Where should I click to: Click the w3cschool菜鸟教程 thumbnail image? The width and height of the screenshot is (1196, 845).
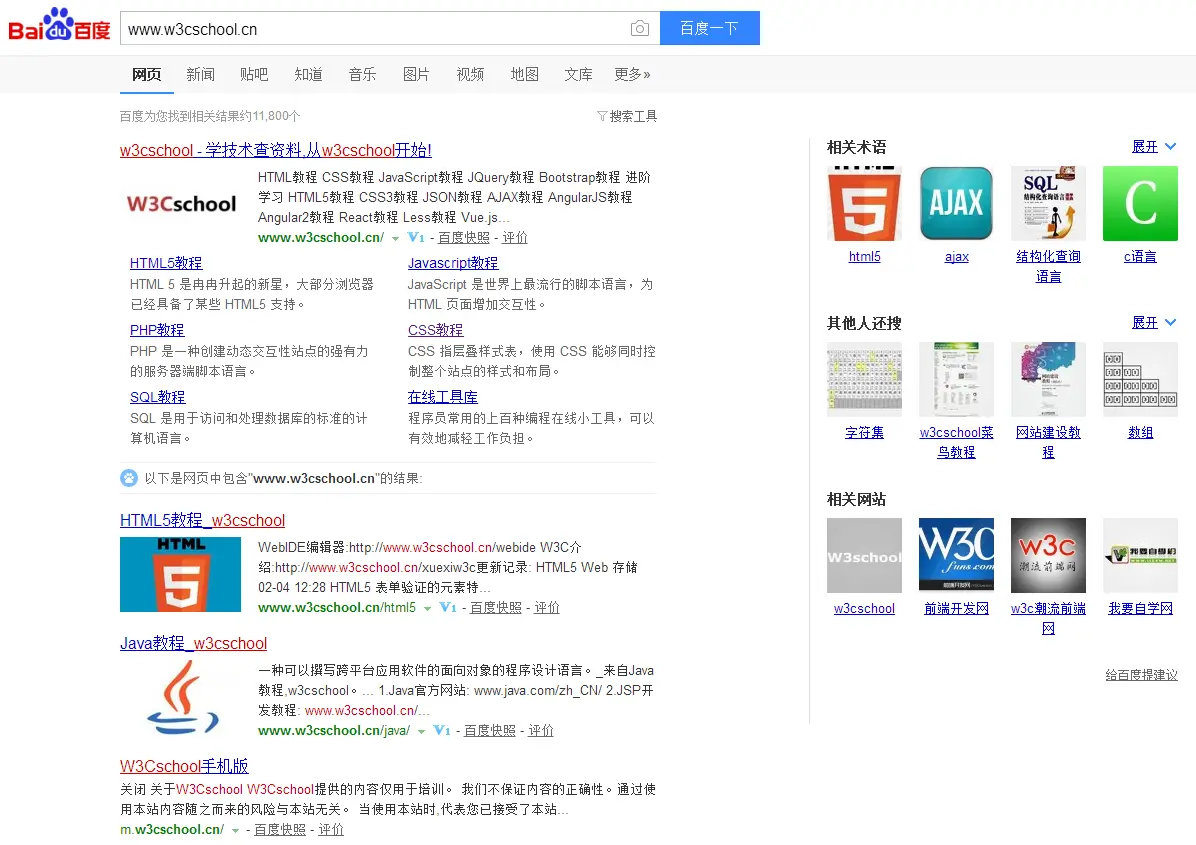956,379
